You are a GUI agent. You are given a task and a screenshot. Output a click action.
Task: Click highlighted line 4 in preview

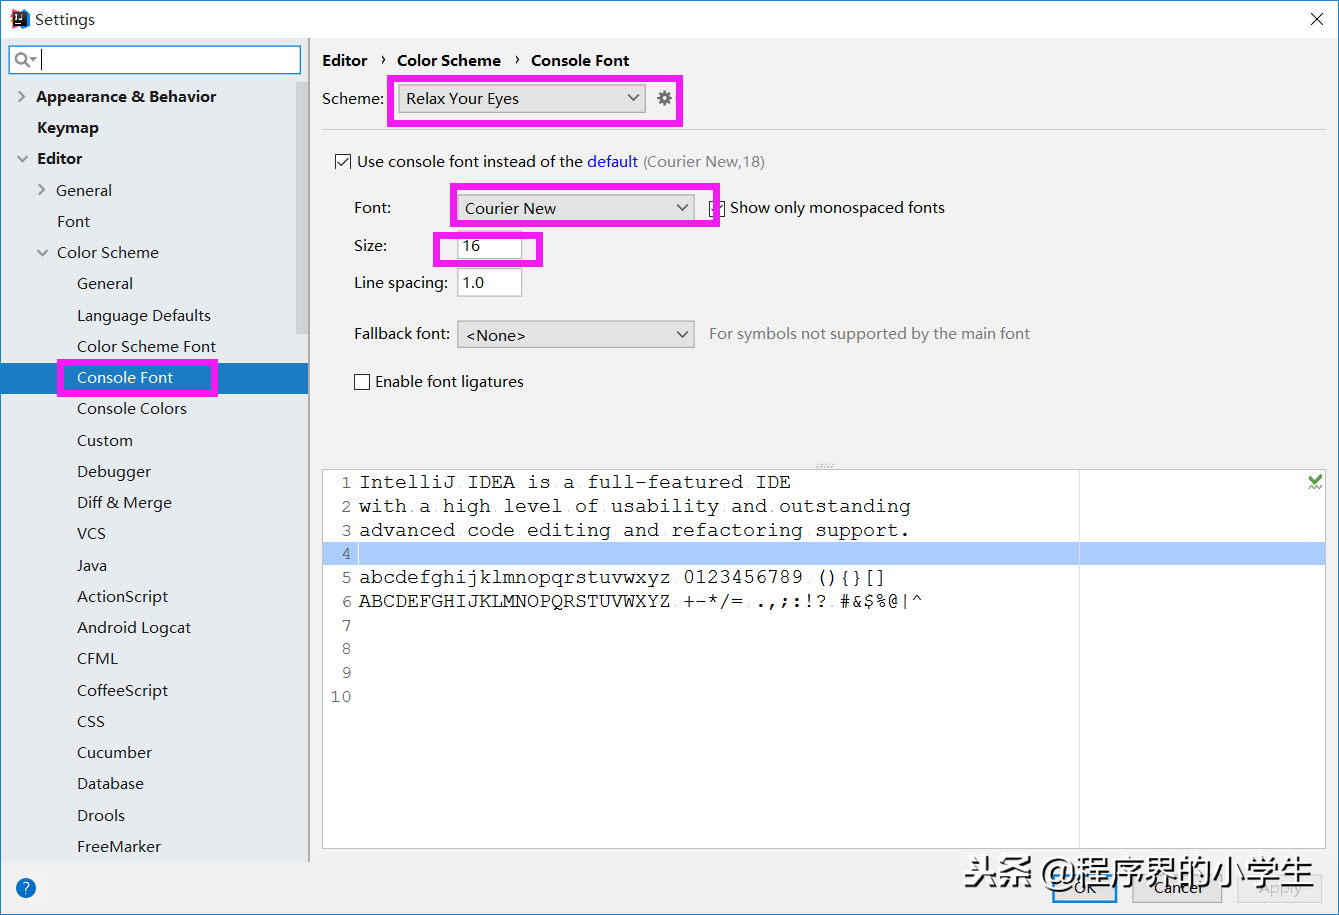point(824,554)
